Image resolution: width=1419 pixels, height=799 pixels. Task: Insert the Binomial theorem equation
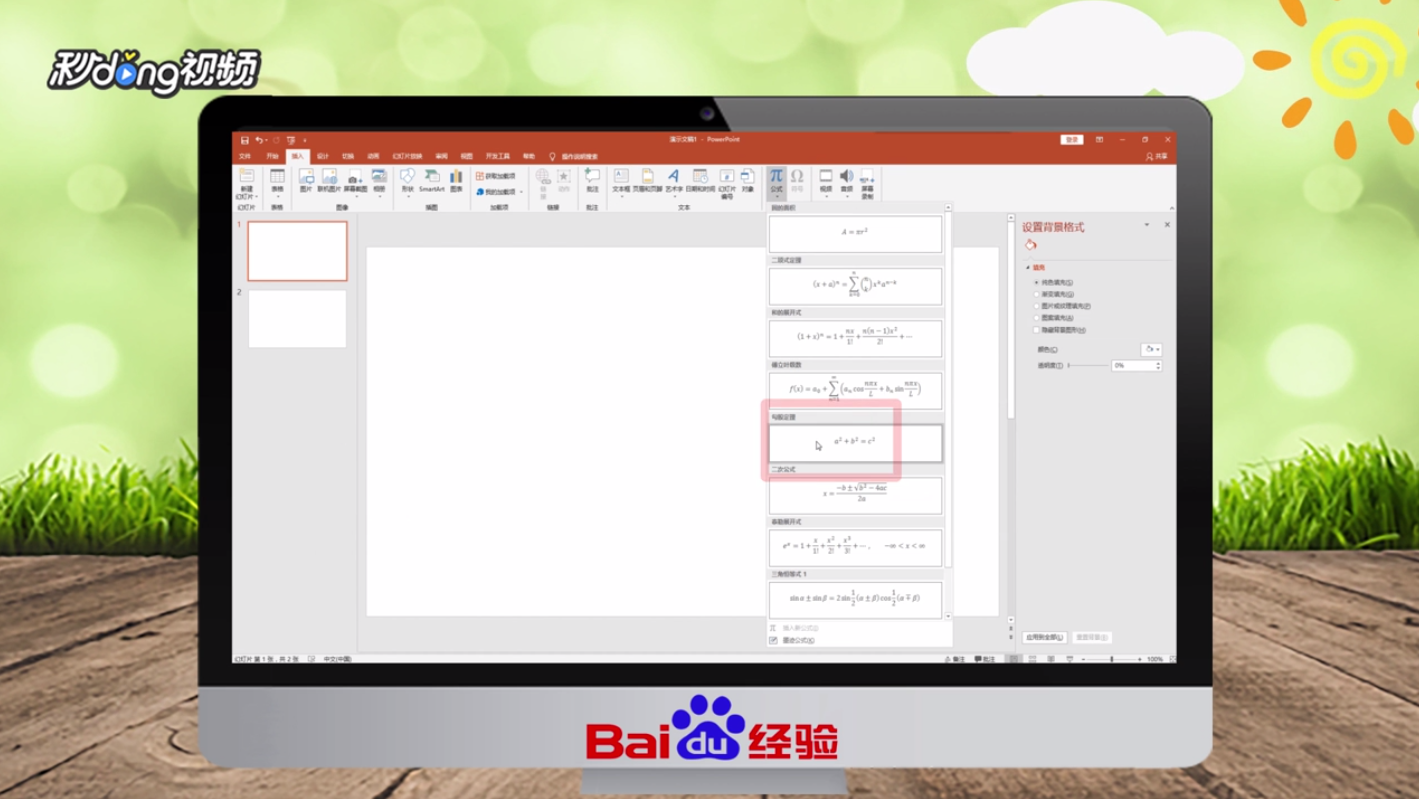coord(855,286)
